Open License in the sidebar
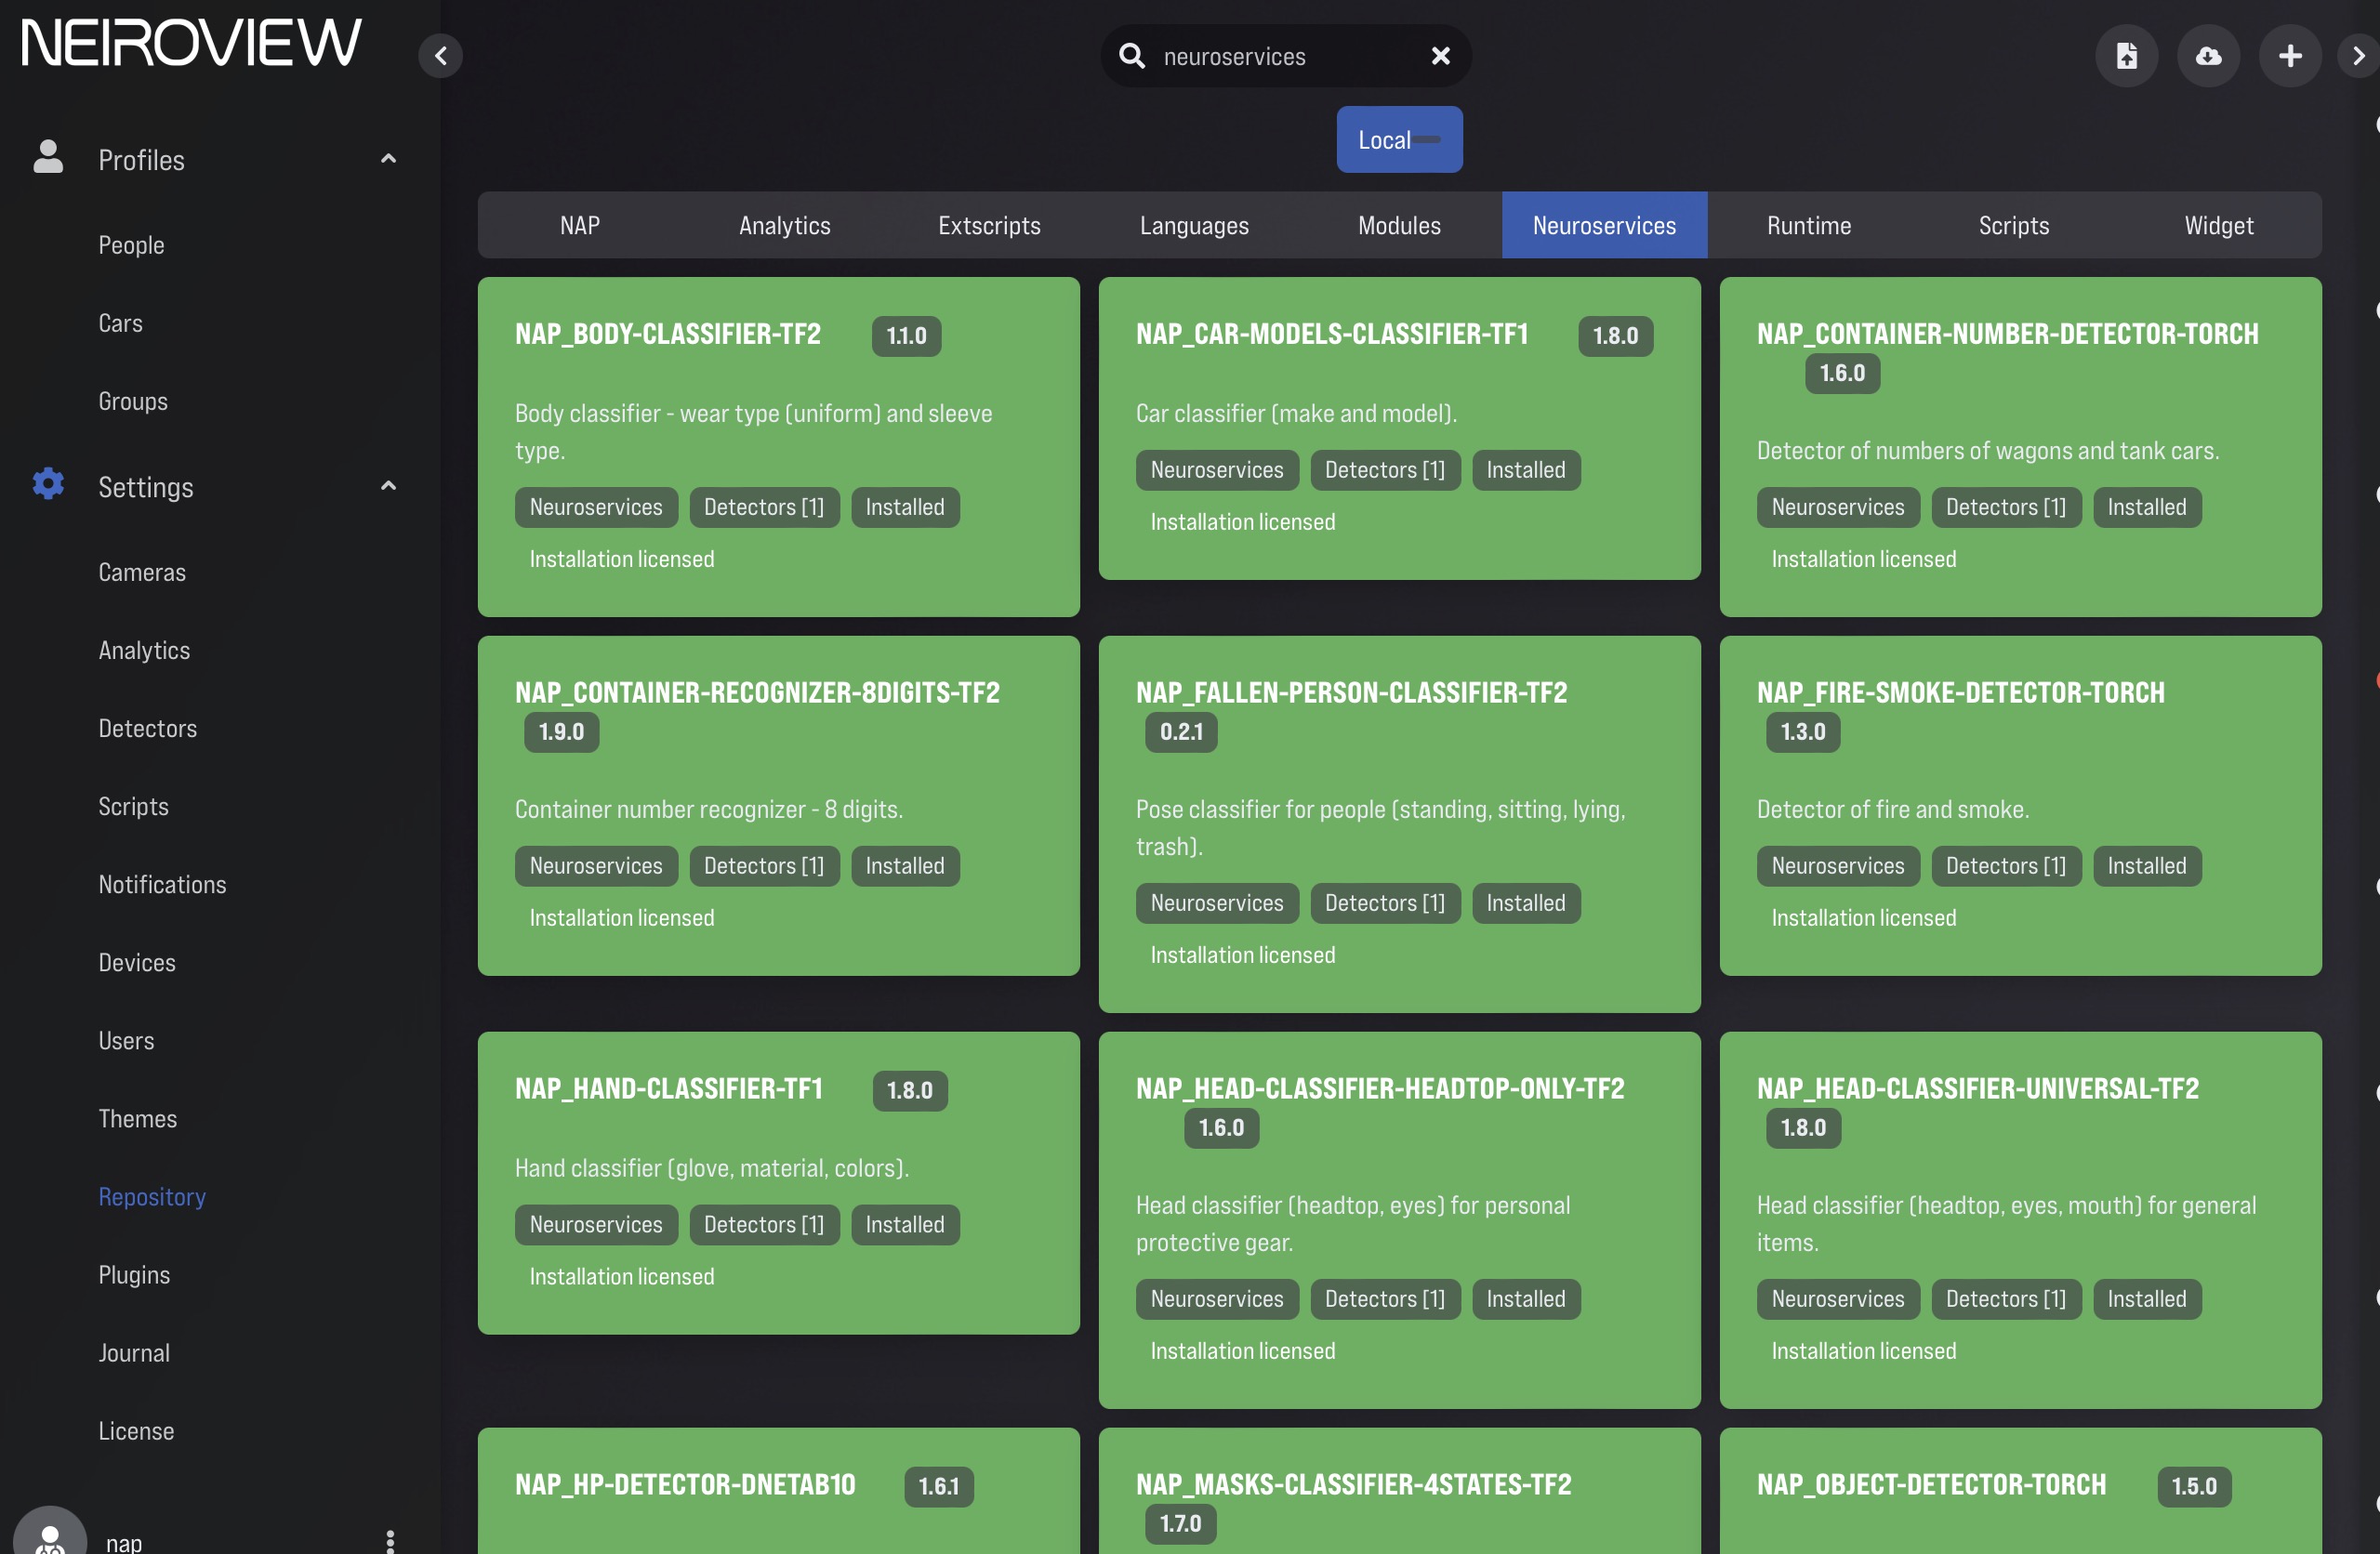The height and width of the screenshot is (1554, 2380). click(136, 1430)
